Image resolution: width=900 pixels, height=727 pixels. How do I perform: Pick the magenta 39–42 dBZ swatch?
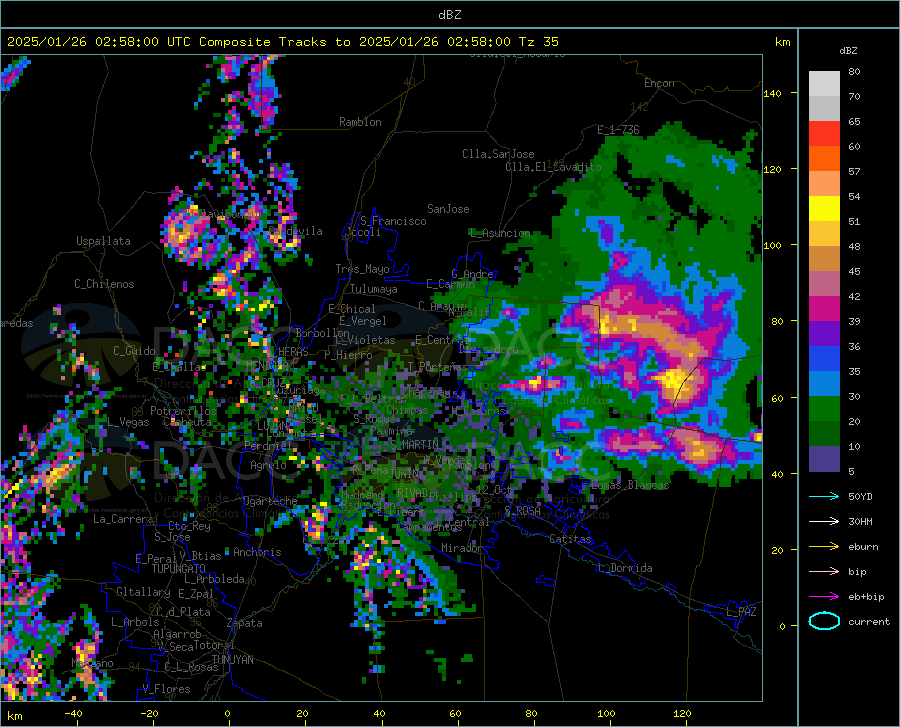[x=824, y=309]
